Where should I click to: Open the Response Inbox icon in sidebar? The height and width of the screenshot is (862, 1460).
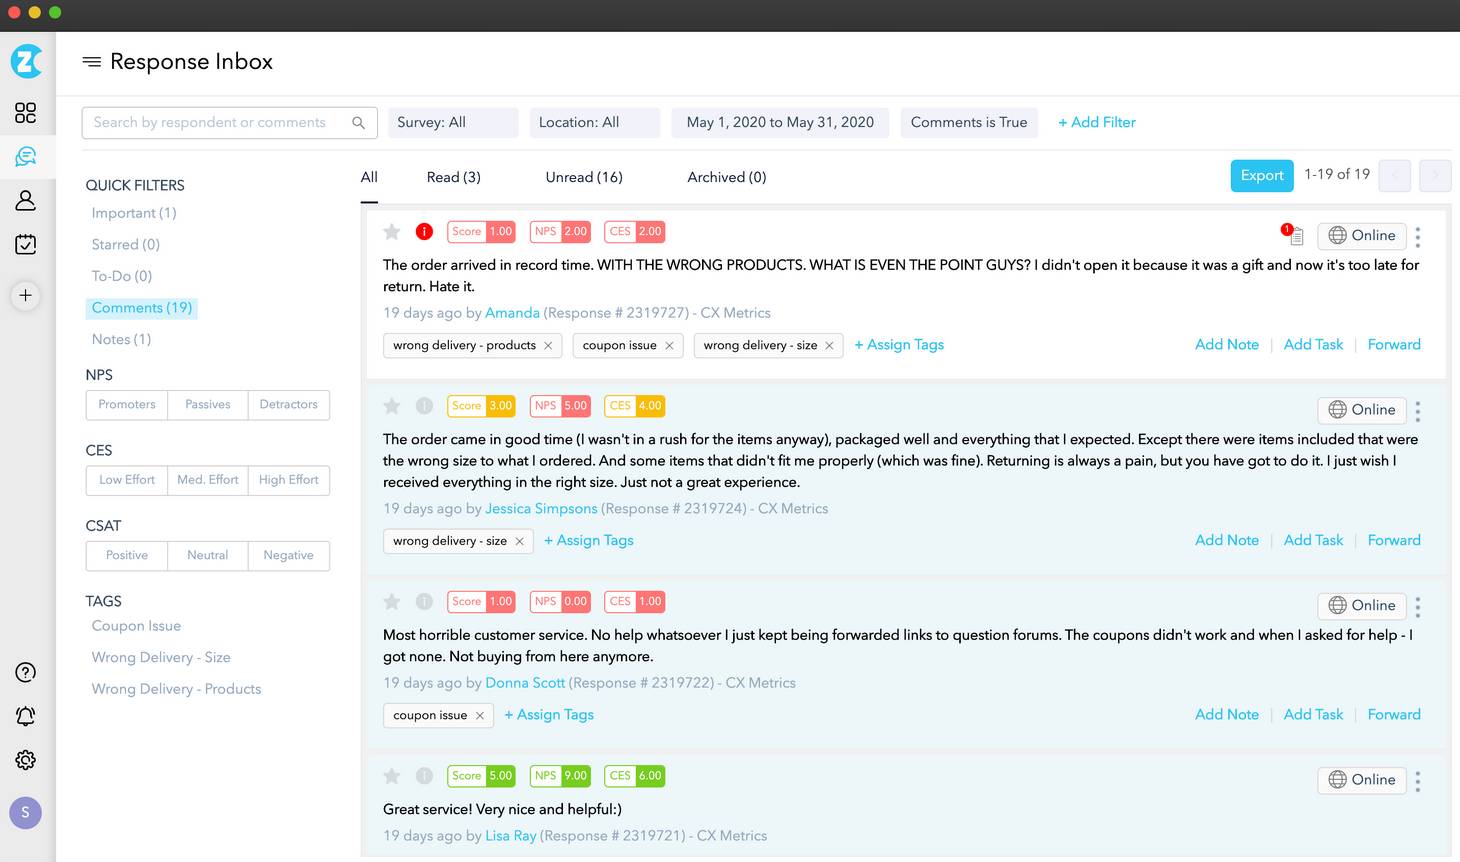click(26, 156)
